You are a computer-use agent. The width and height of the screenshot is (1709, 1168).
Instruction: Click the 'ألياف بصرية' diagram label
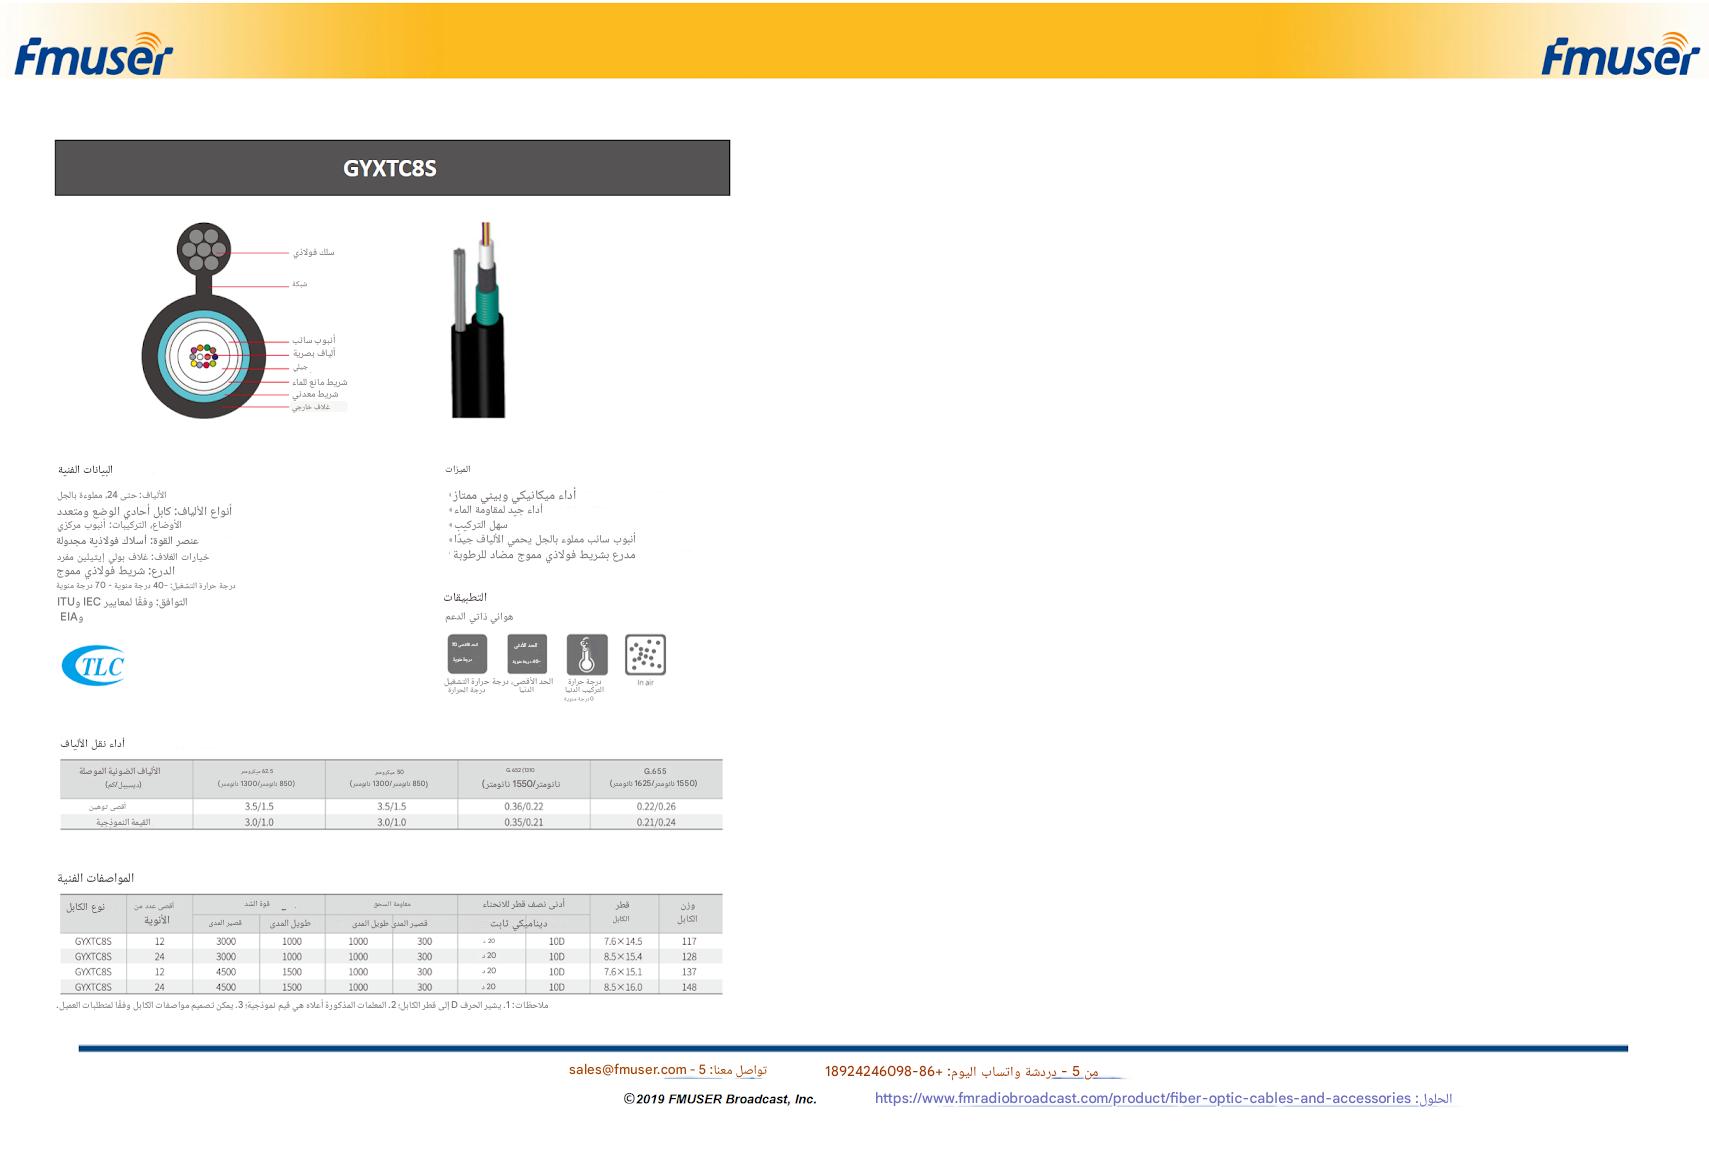314,353
